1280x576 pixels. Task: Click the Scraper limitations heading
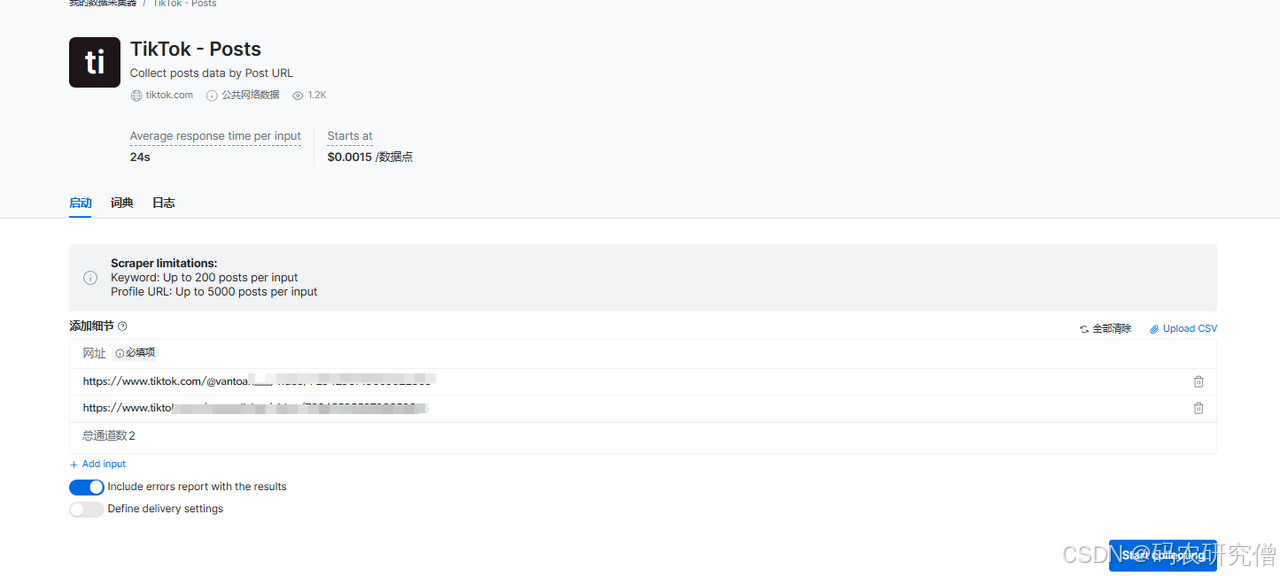pyautogui.click(x=164, y=264)
